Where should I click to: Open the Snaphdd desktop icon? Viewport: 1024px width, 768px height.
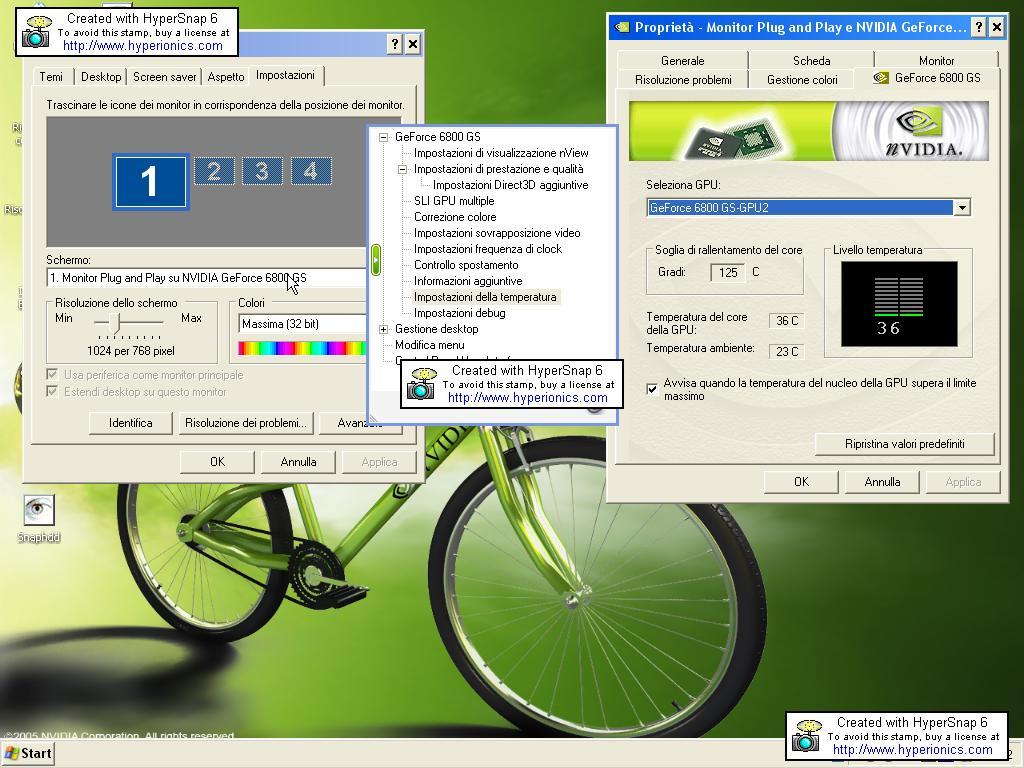point(39,519)
